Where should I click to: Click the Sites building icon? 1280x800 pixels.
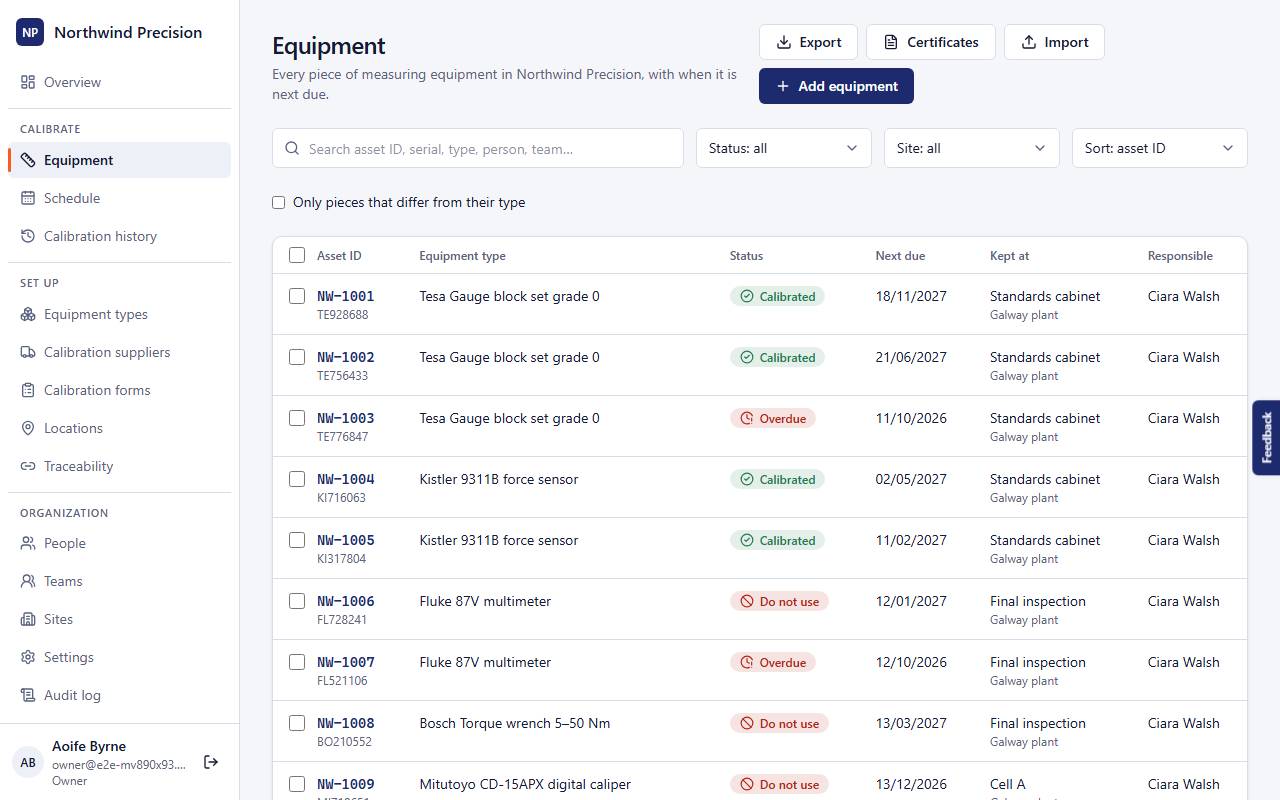click(x=28, y=619)
